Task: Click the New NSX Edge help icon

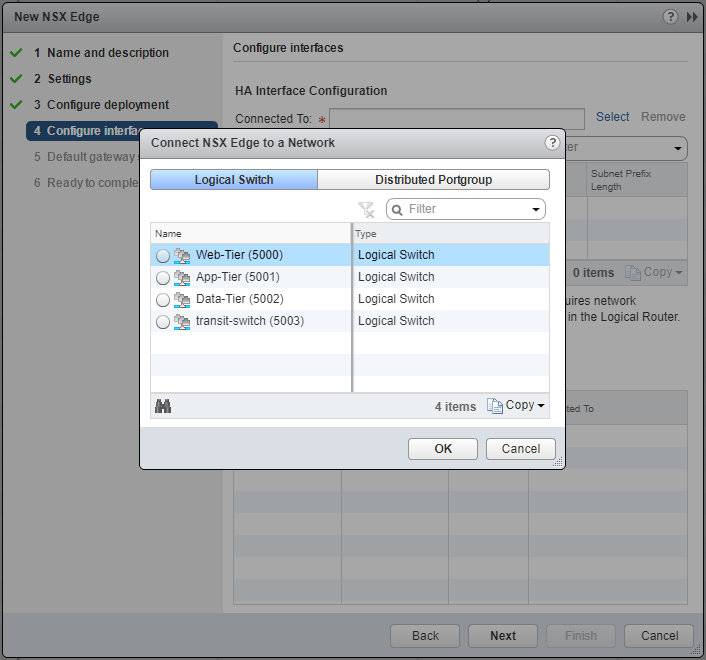Action: (x=670, y=17)
